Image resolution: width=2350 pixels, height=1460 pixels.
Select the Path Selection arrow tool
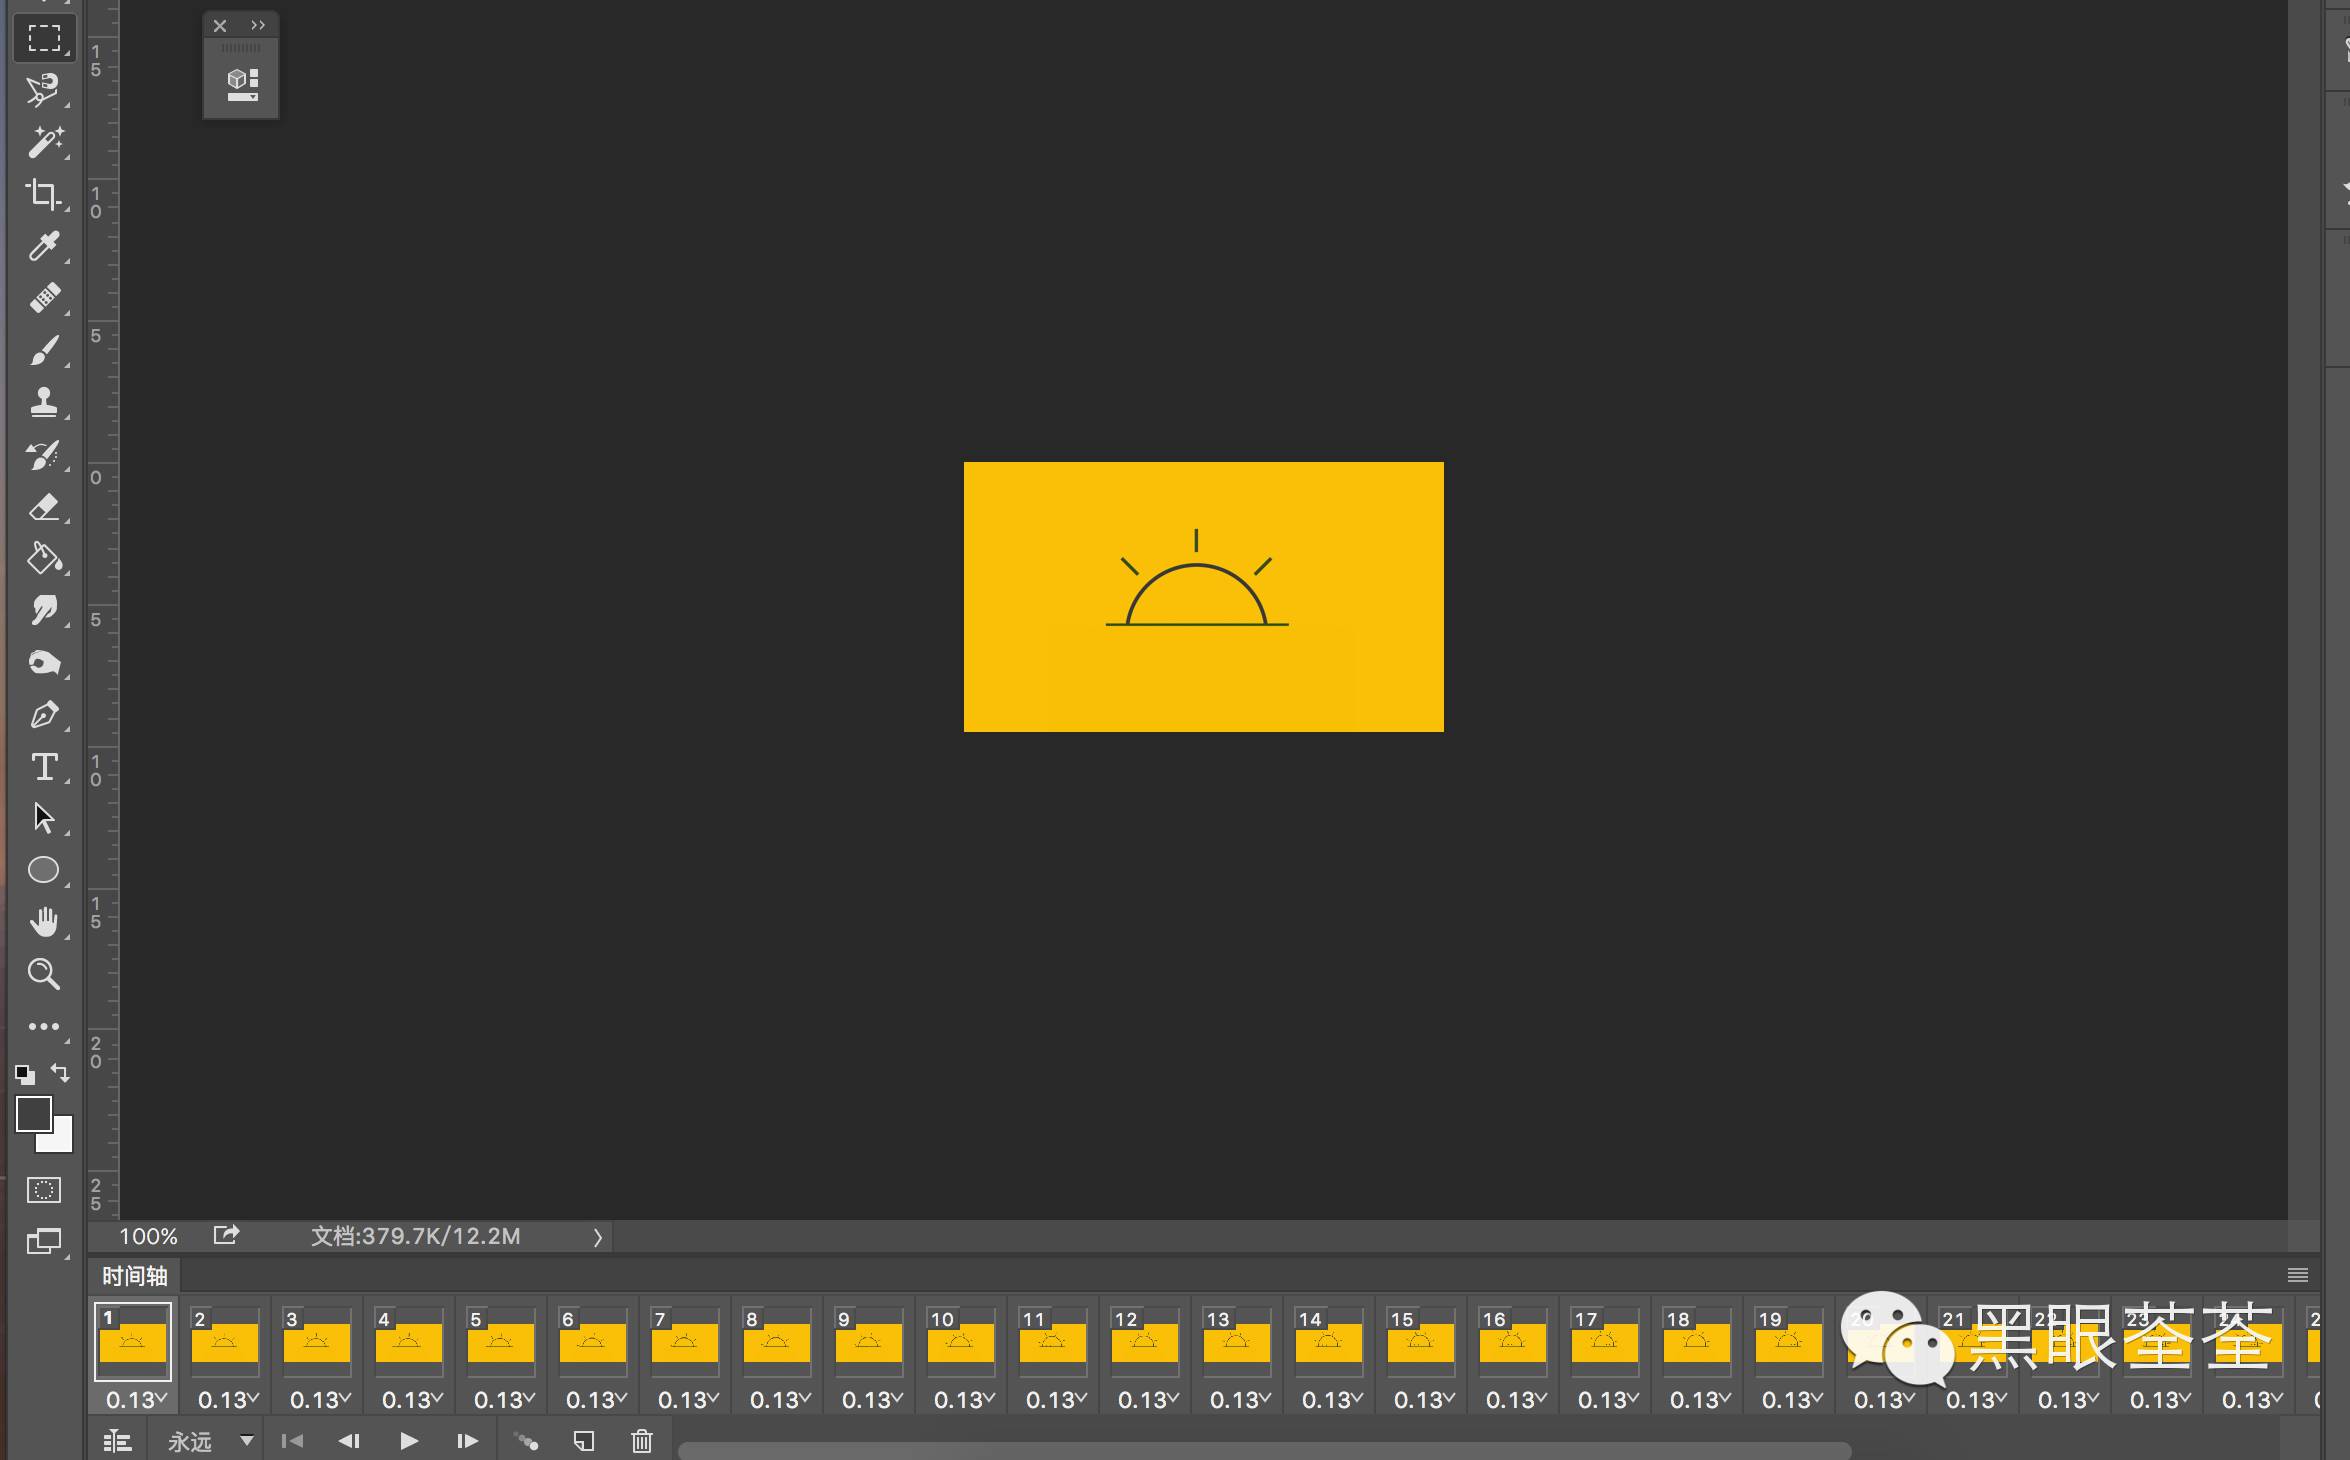[44, 819]
